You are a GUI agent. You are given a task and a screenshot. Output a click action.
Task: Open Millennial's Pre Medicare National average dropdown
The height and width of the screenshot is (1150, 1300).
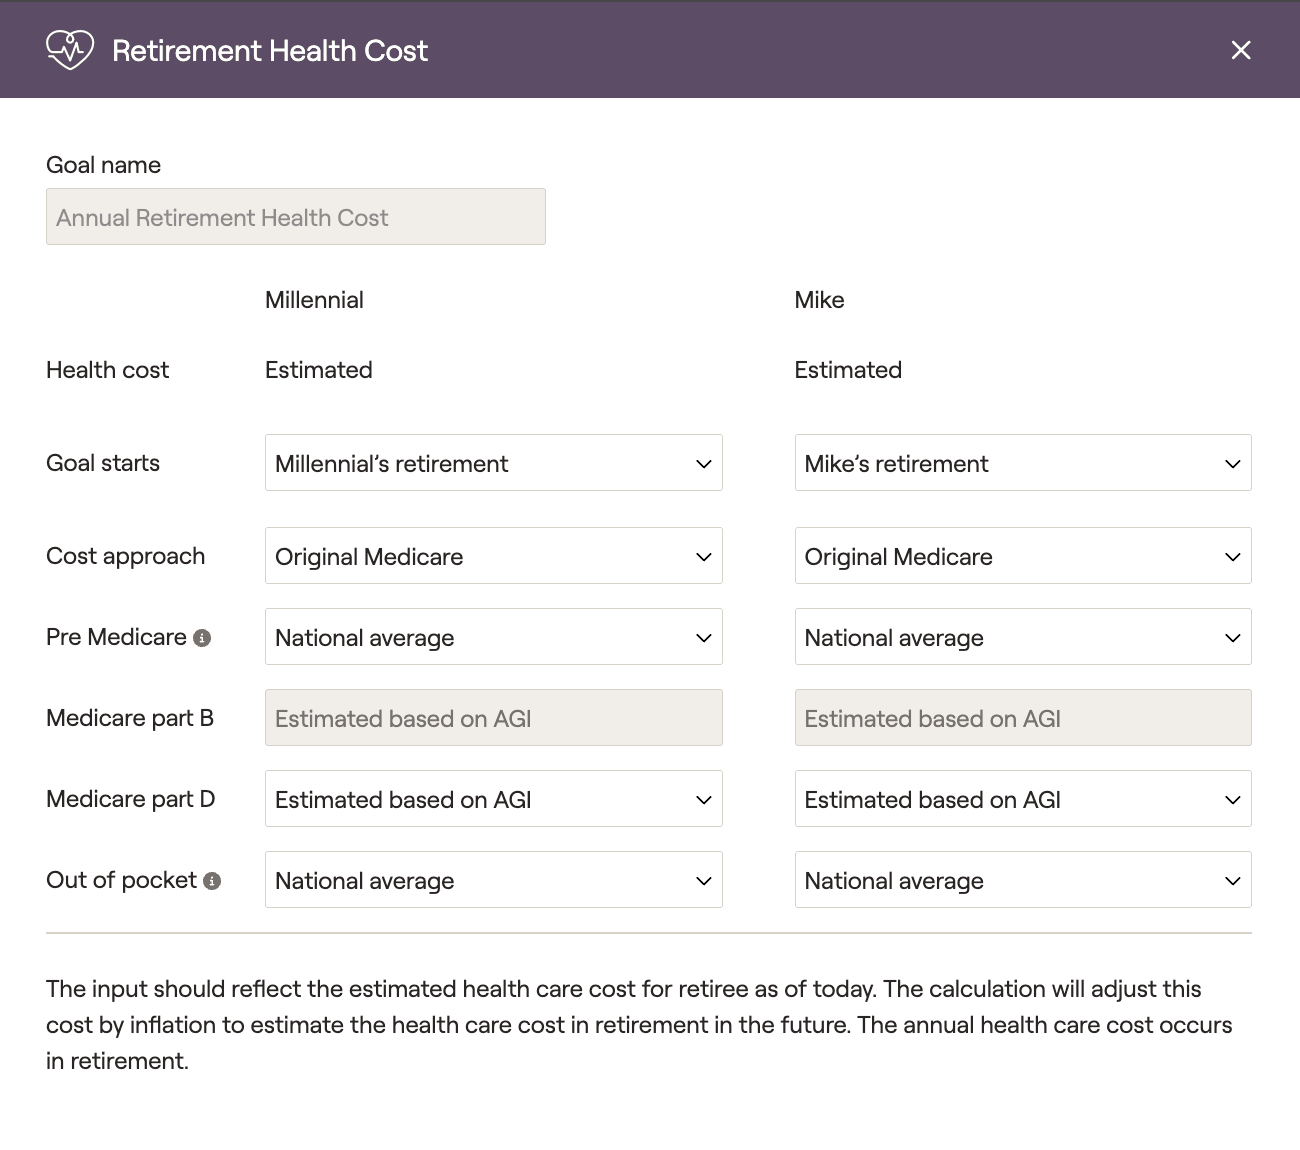point(494,637)
